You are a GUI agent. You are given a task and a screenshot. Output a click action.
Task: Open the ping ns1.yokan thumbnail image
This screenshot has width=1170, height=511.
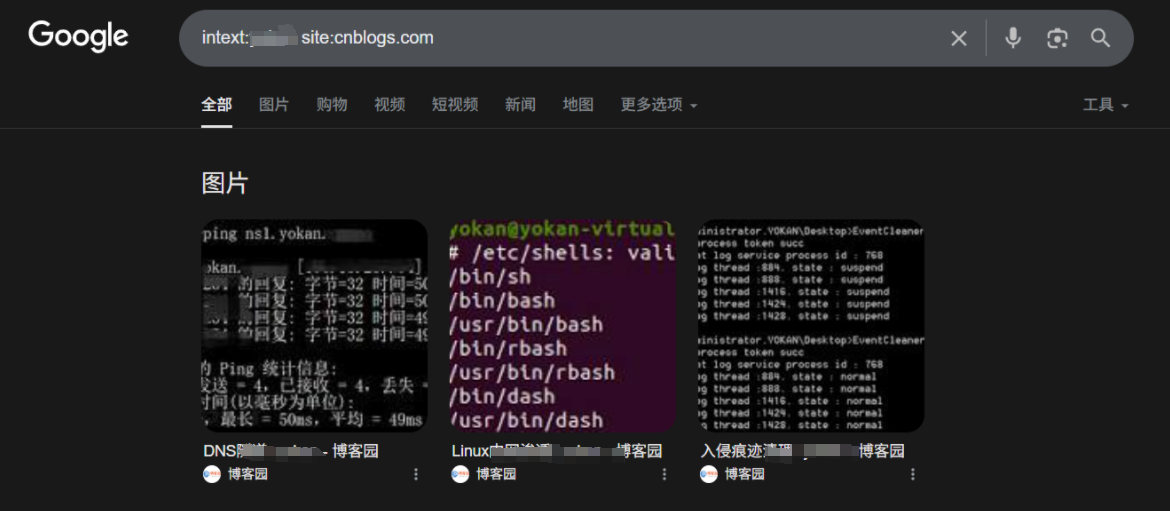click(314, 326)
